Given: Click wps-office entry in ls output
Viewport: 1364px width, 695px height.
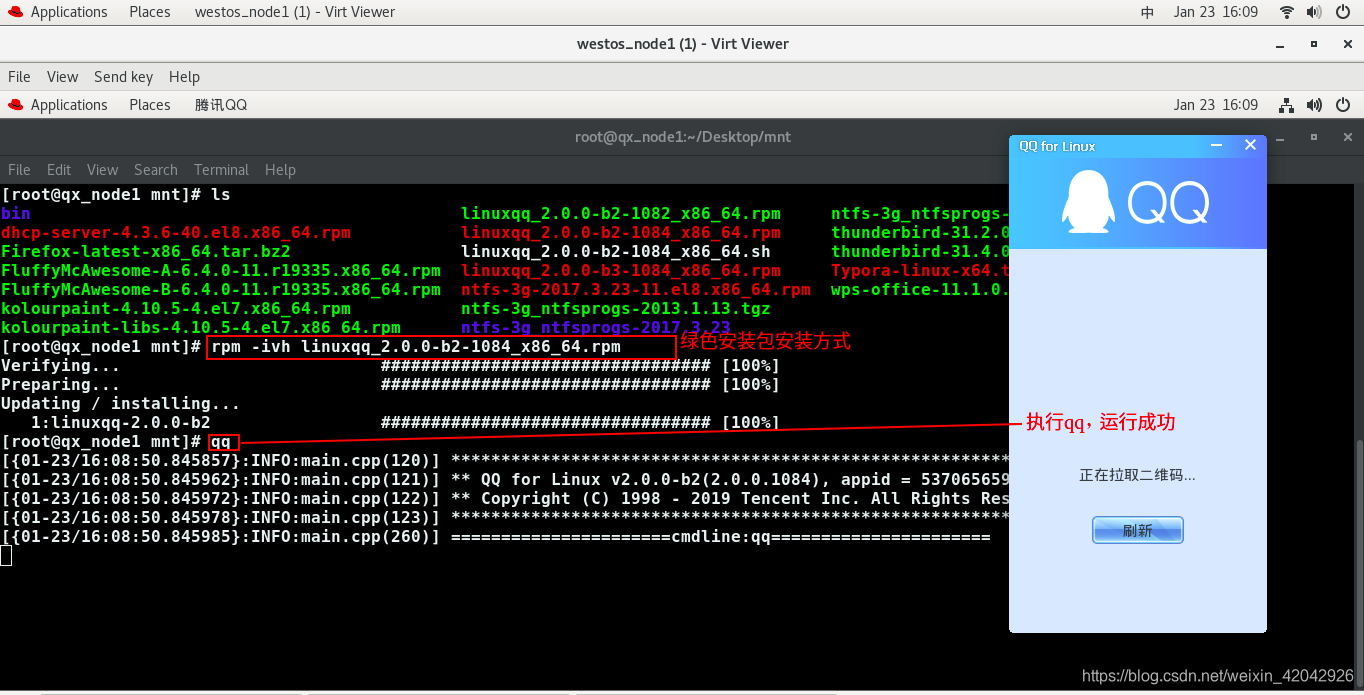Looking at the screenshot, I should (x=920, y=289).
